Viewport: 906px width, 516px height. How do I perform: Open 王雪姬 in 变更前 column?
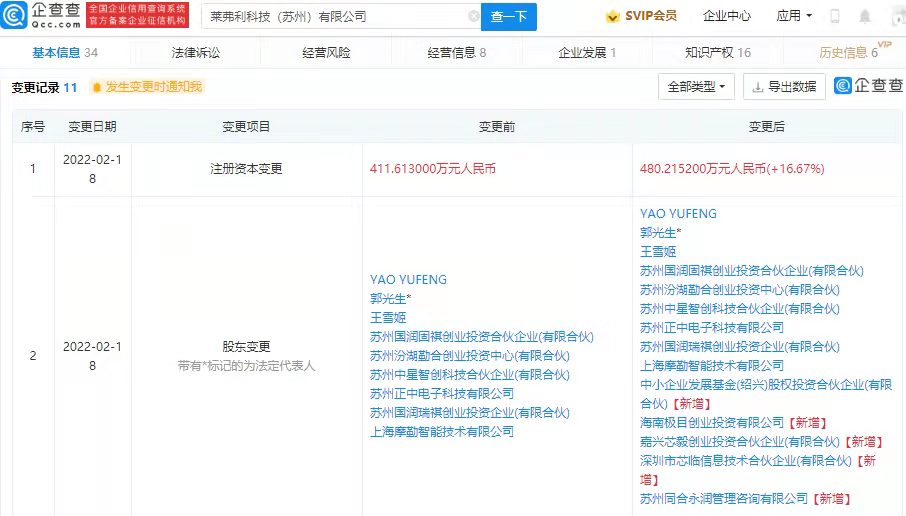click(388, 318)
